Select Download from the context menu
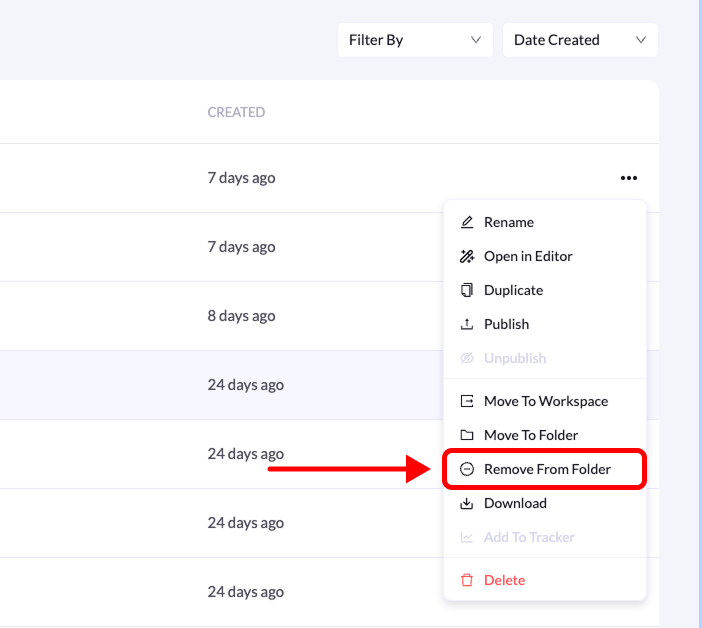 click(544, 503)
